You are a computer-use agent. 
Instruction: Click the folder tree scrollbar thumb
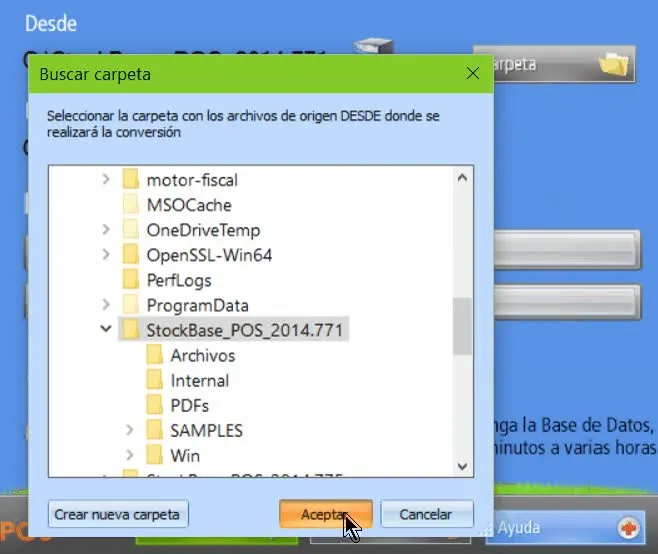(x=462, y=326)
